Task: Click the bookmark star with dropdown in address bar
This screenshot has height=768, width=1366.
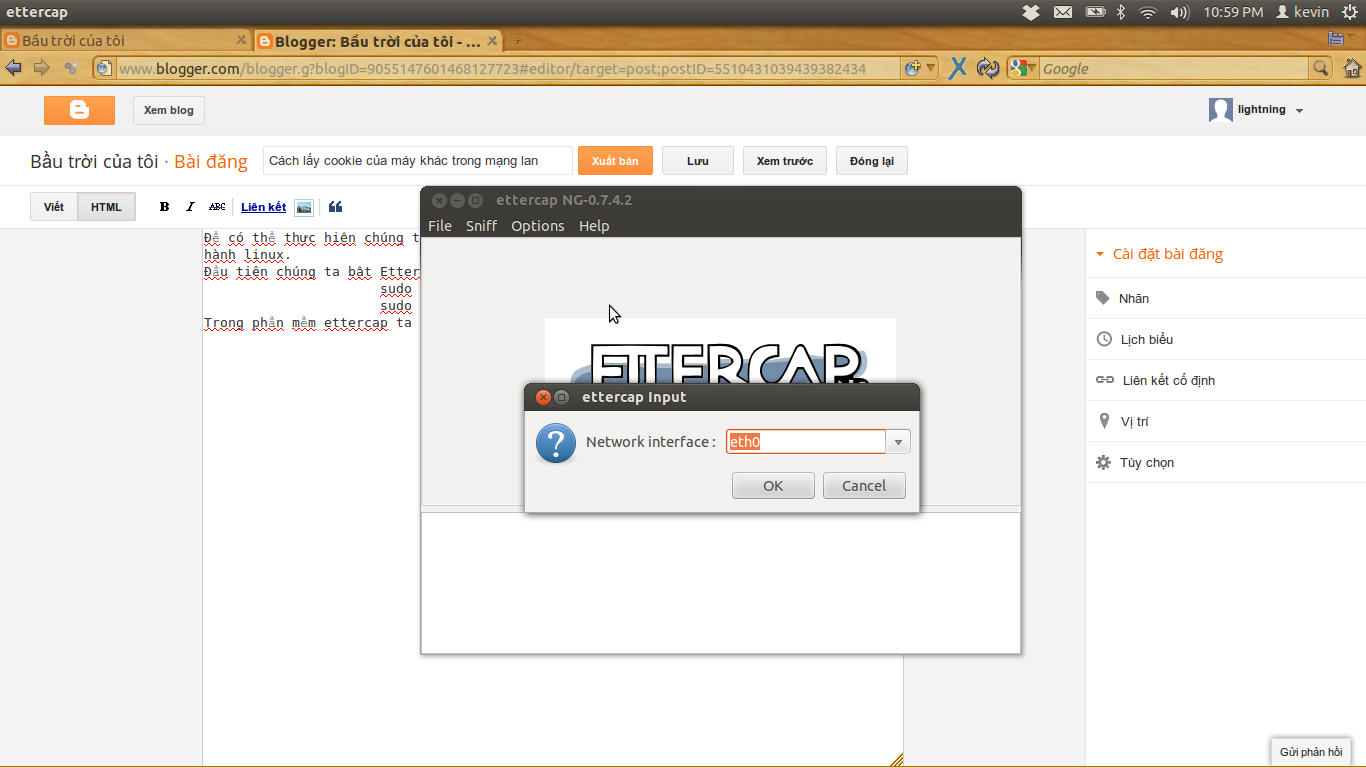Action: click(920, 68)
